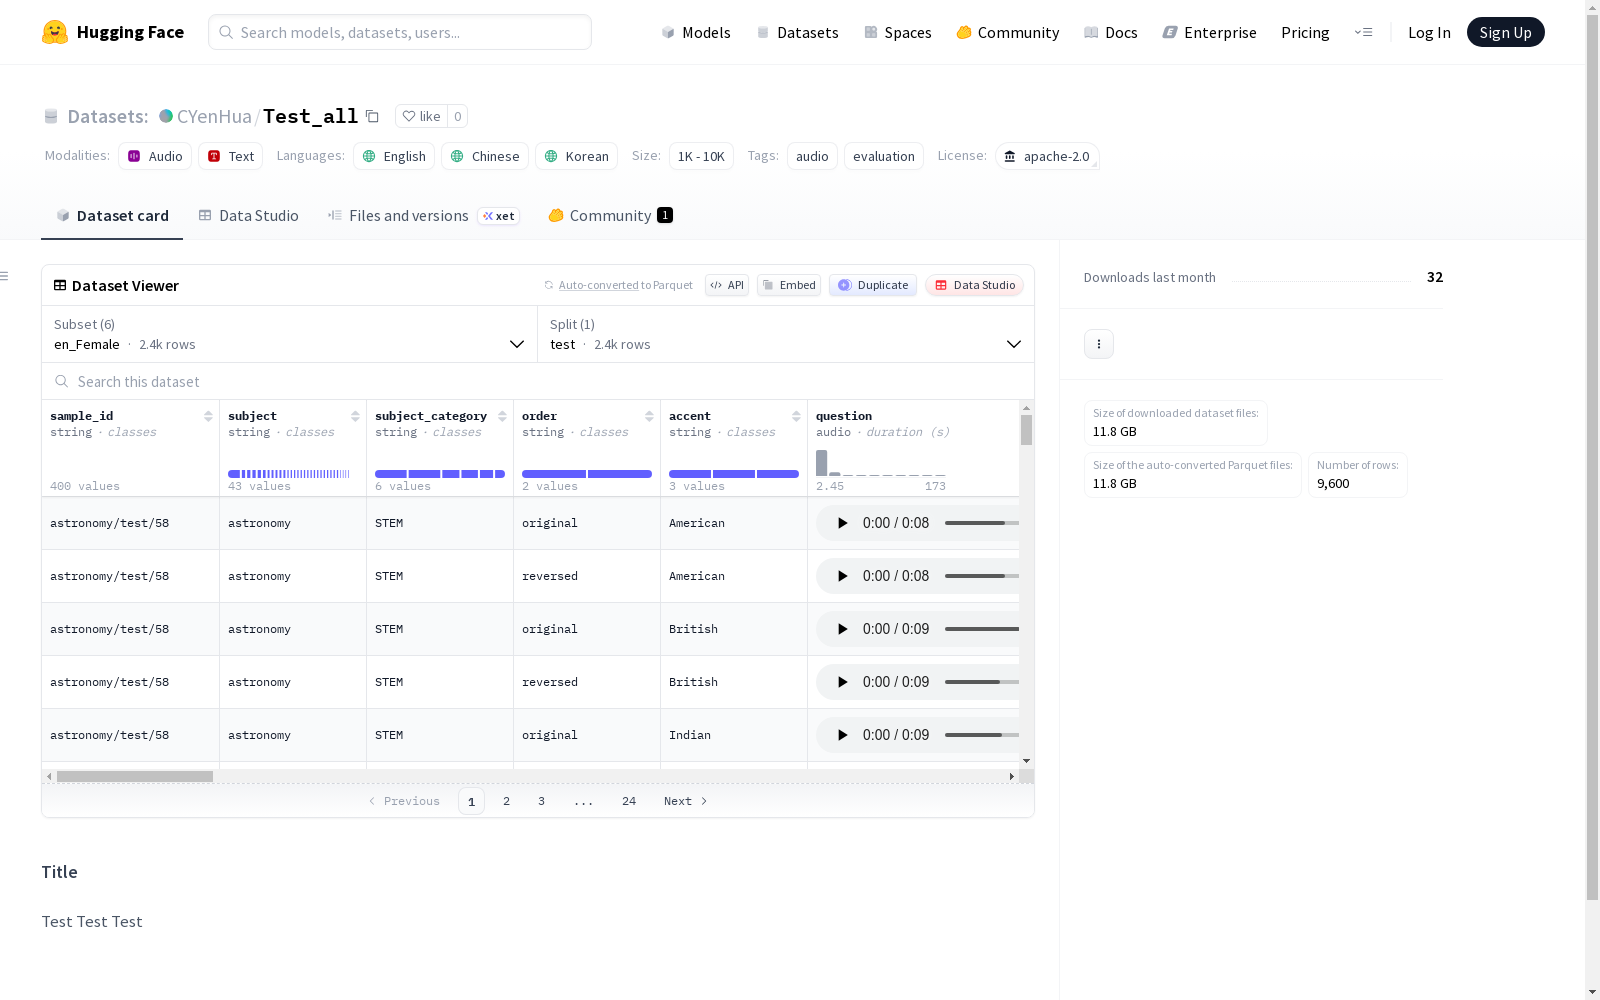Select the 1K - 10K size tag
1600x1000 pixels.
coord(701,156)
